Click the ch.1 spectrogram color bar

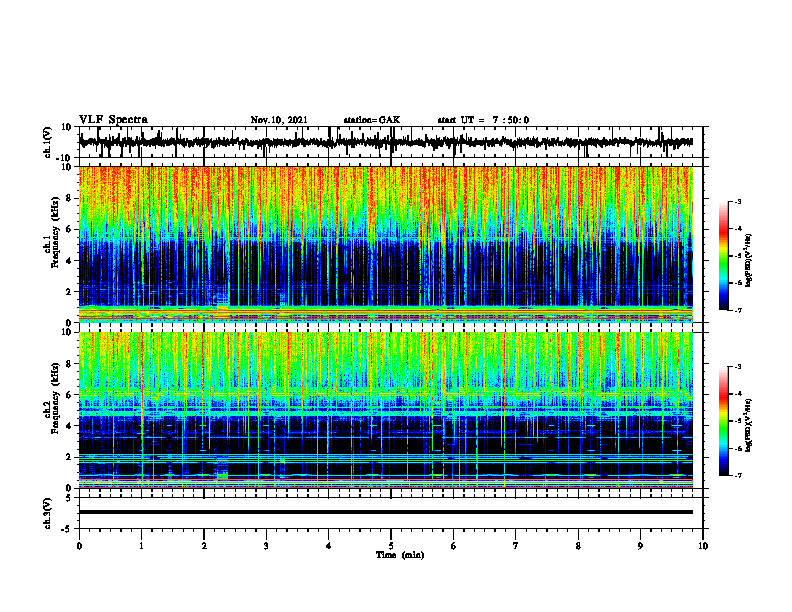(x=723, y=255)
